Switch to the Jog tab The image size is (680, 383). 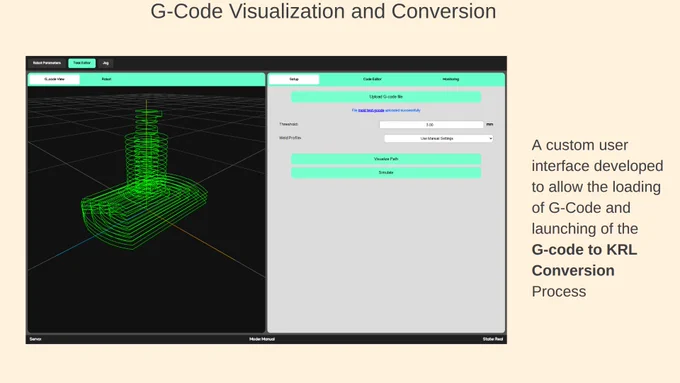point(105,63)
